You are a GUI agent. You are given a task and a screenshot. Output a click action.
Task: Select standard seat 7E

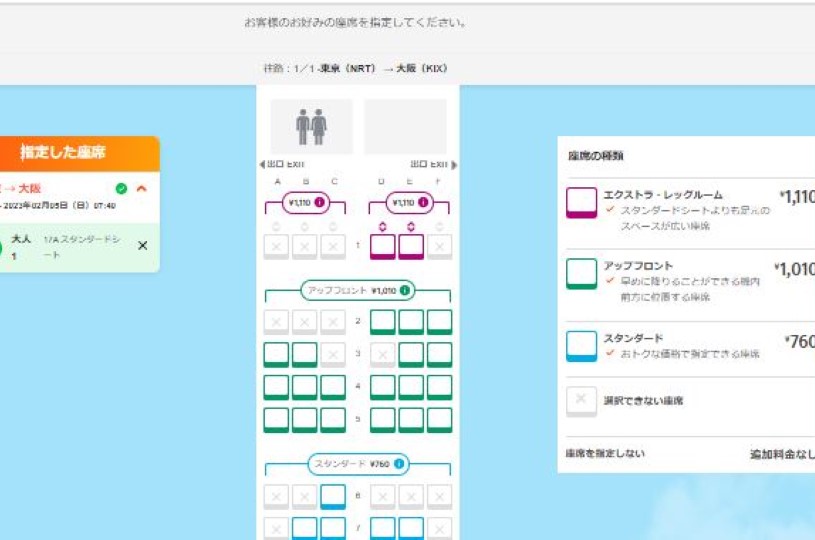tap(411, 529)
